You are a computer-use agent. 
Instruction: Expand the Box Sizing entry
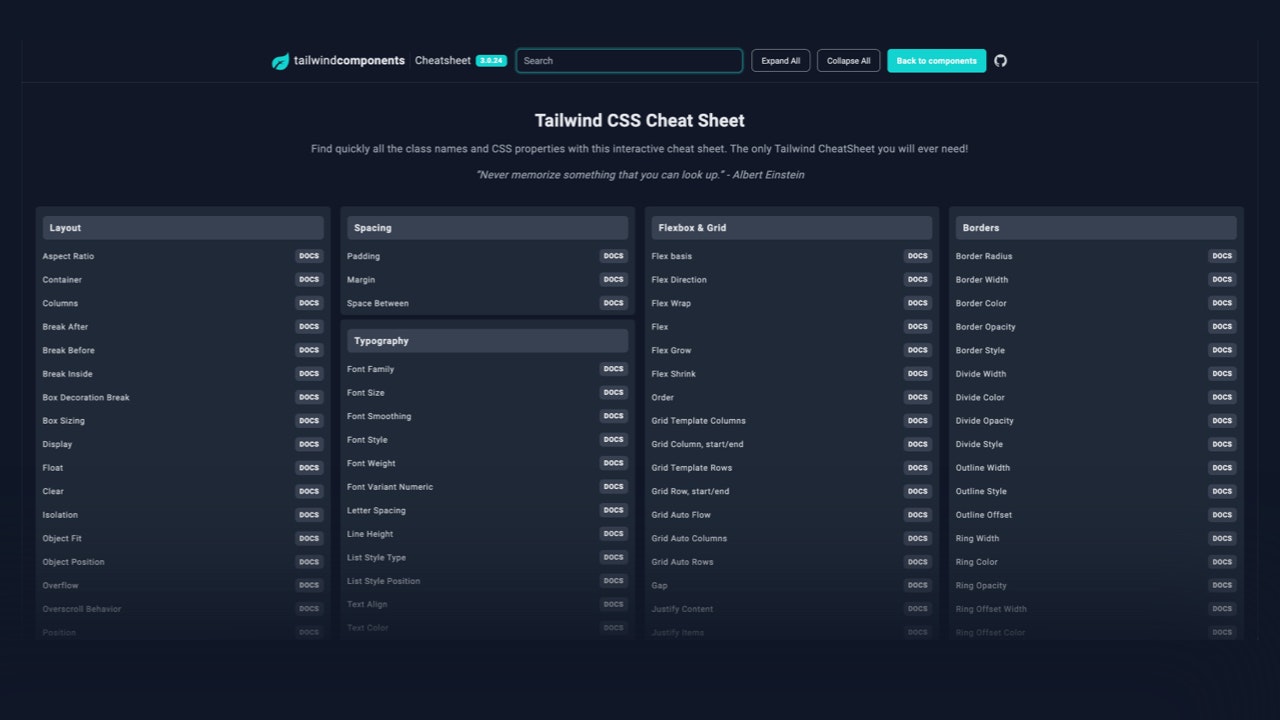182,421
